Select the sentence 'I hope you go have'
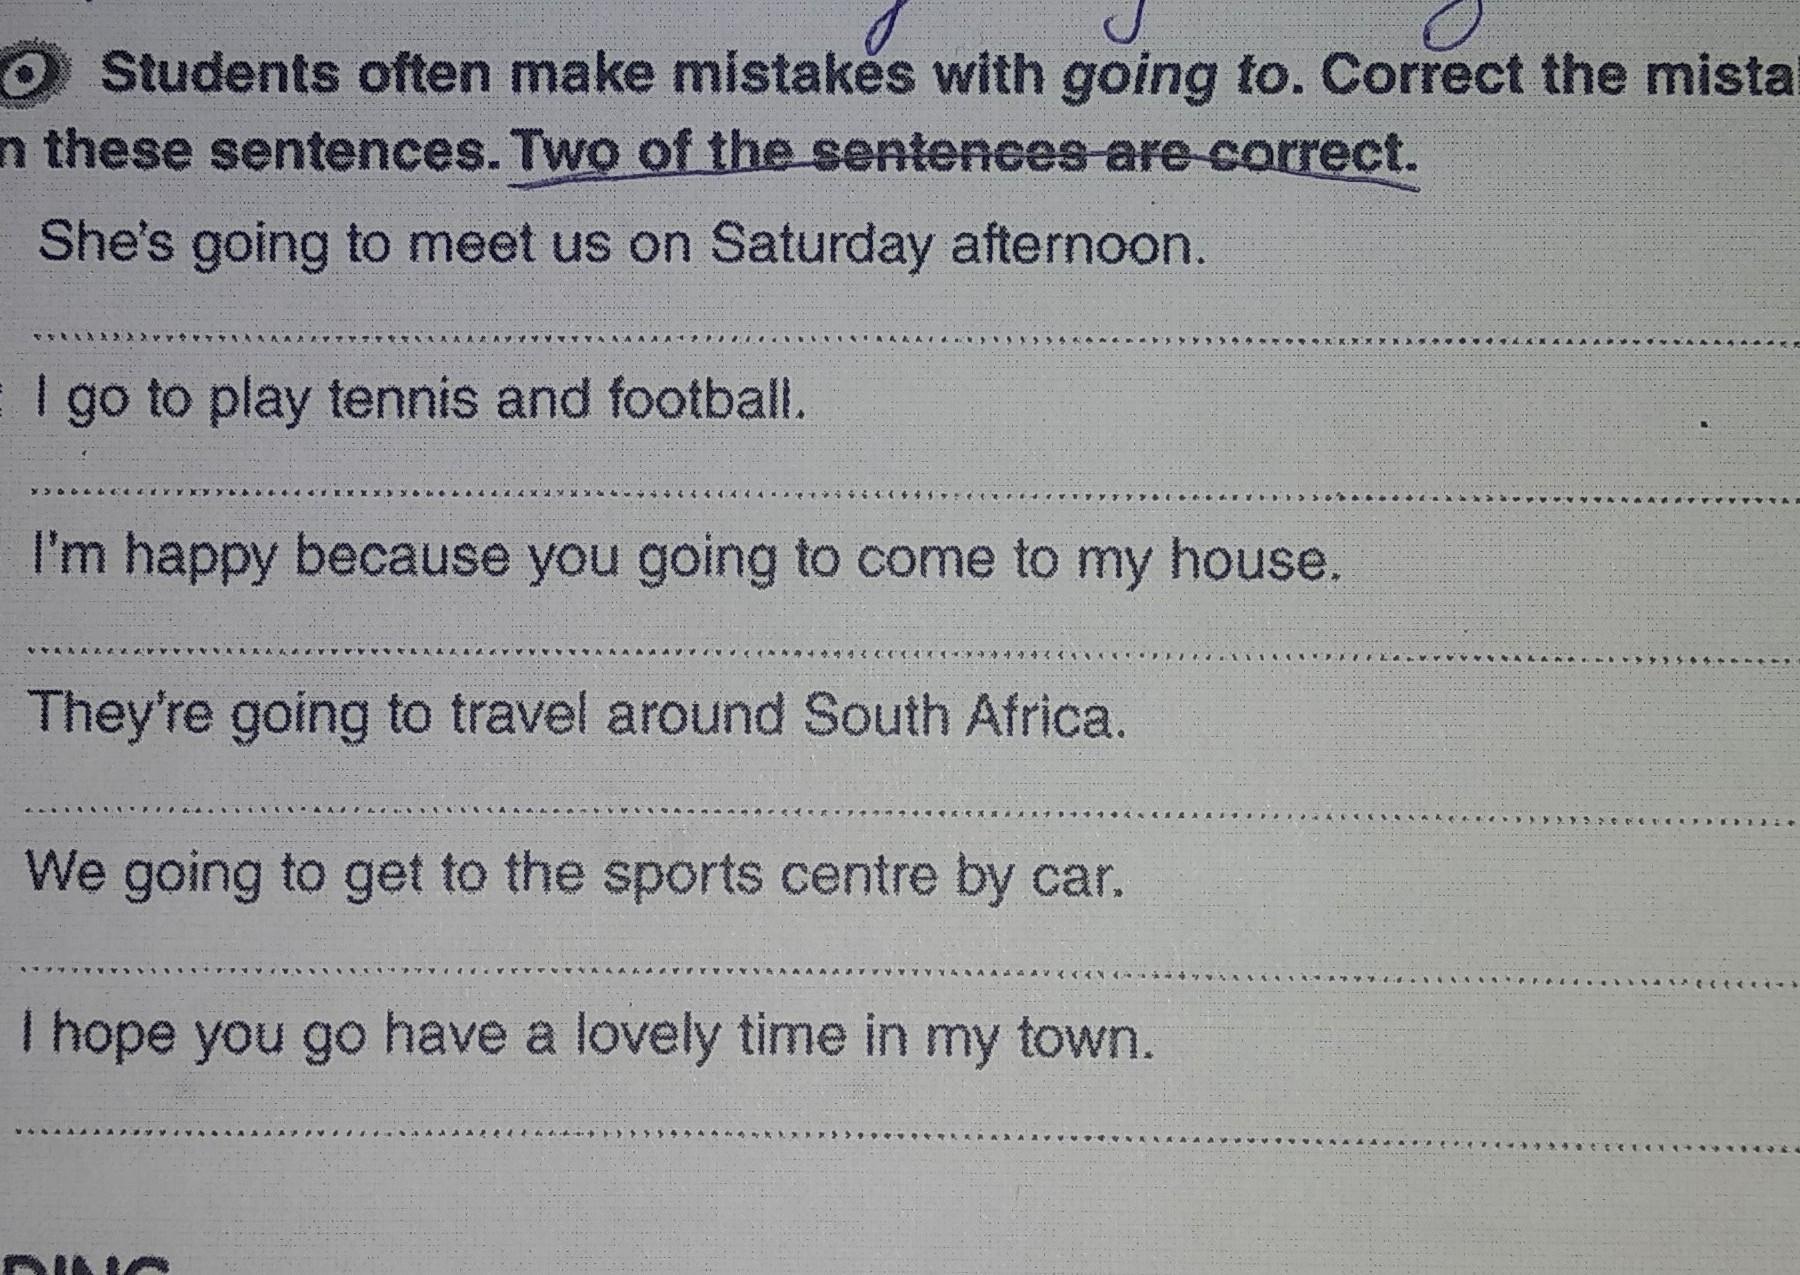 pos(588,1035)
